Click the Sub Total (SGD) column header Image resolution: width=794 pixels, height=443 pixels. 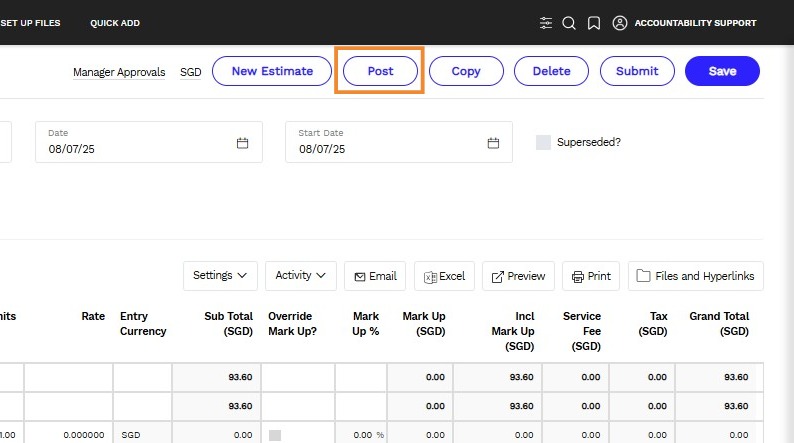tap(228, 324)
